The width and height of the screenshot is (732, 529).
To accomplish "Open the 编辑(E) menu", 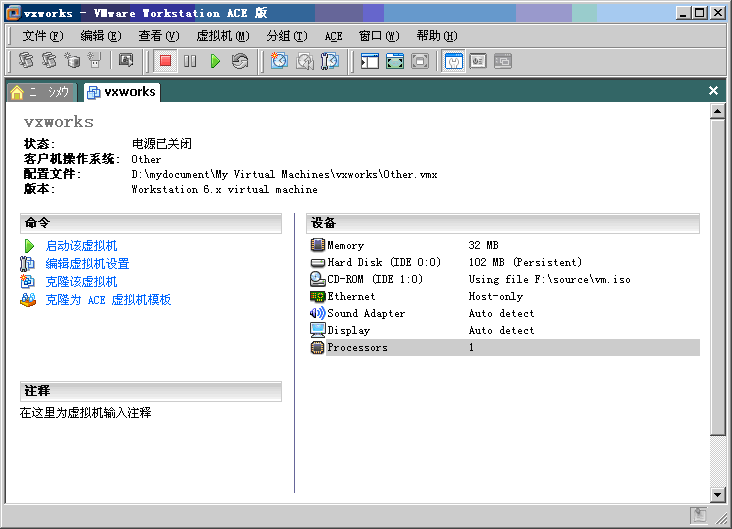I will click(100, 36).
